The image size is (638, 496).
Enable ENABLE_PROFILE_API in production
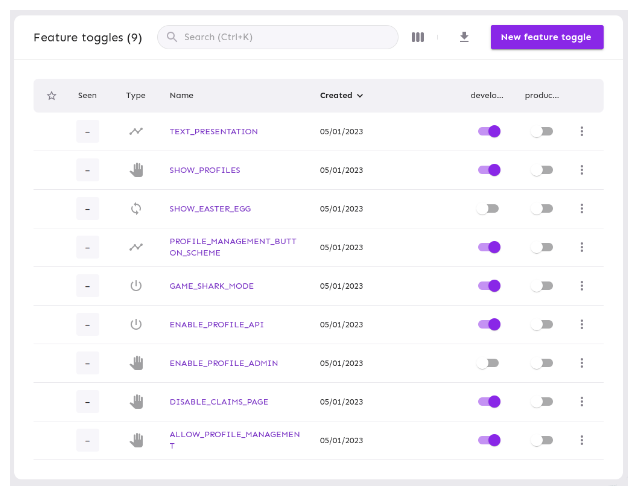(x=542, y=324)
